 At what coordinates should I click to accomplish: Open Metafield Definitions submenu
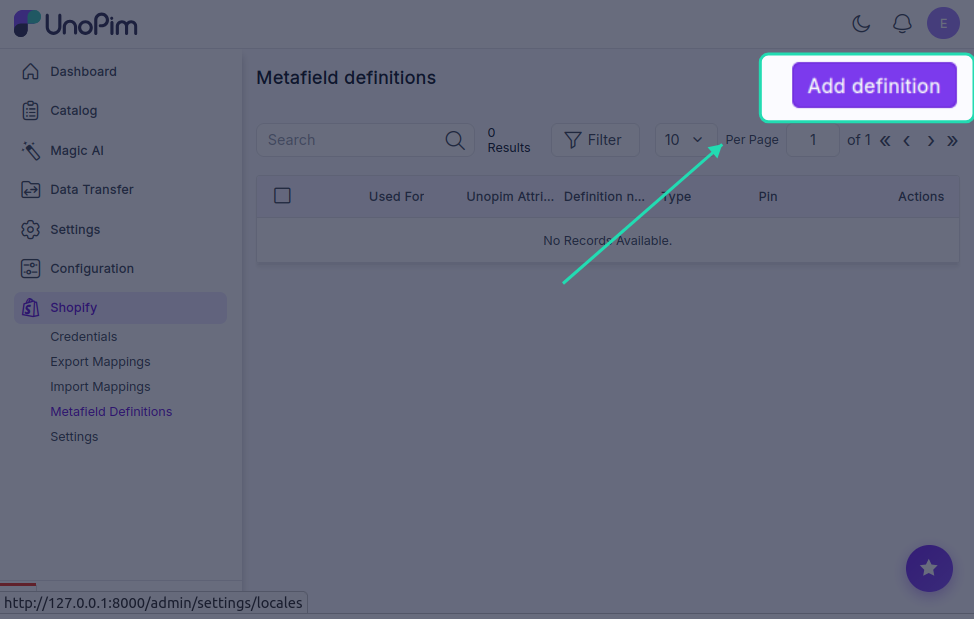(111, 412)
